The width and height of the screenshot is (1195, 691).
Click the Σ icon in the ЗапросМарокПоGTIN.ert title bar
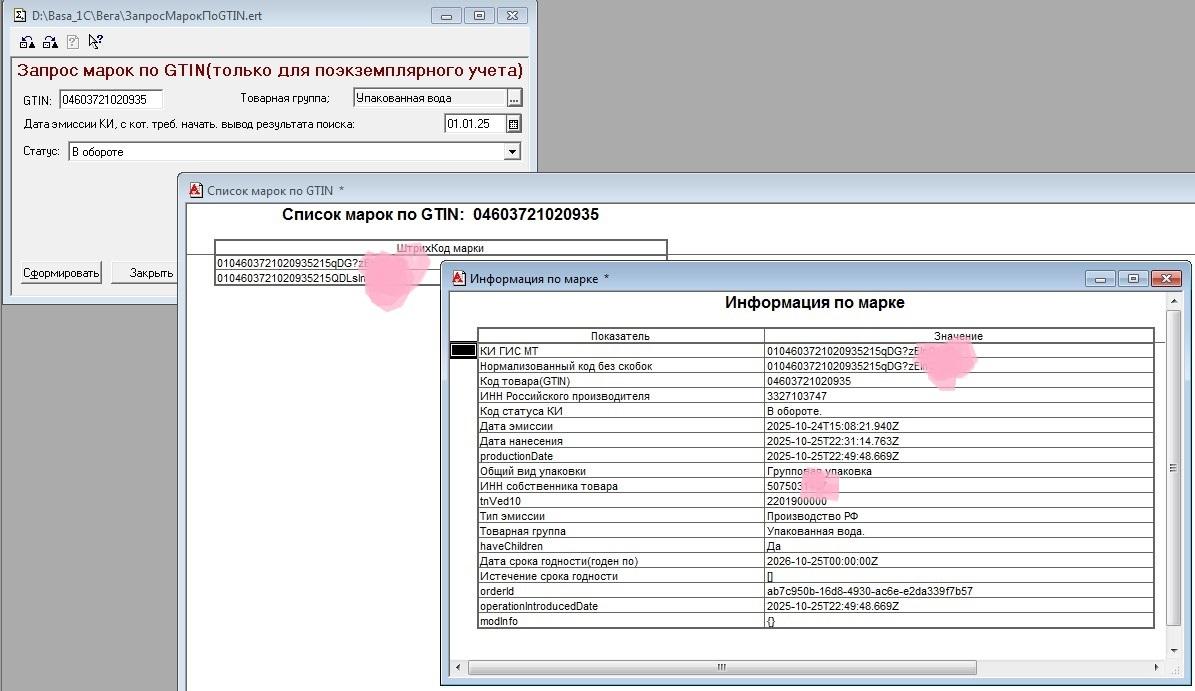tap(19, 16)
